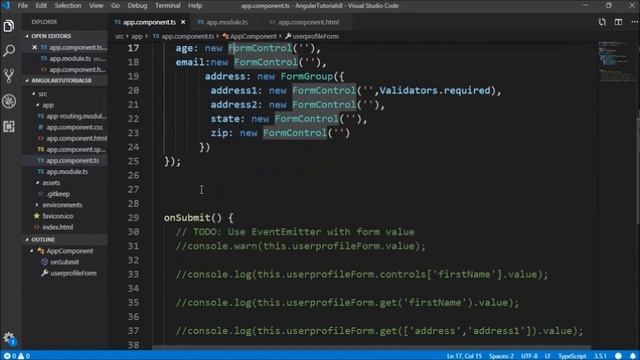This screenshot has height=360, width=640.
Task: Click the compare changes icon in editor toolbar
Action: click(x=602, y=22)
